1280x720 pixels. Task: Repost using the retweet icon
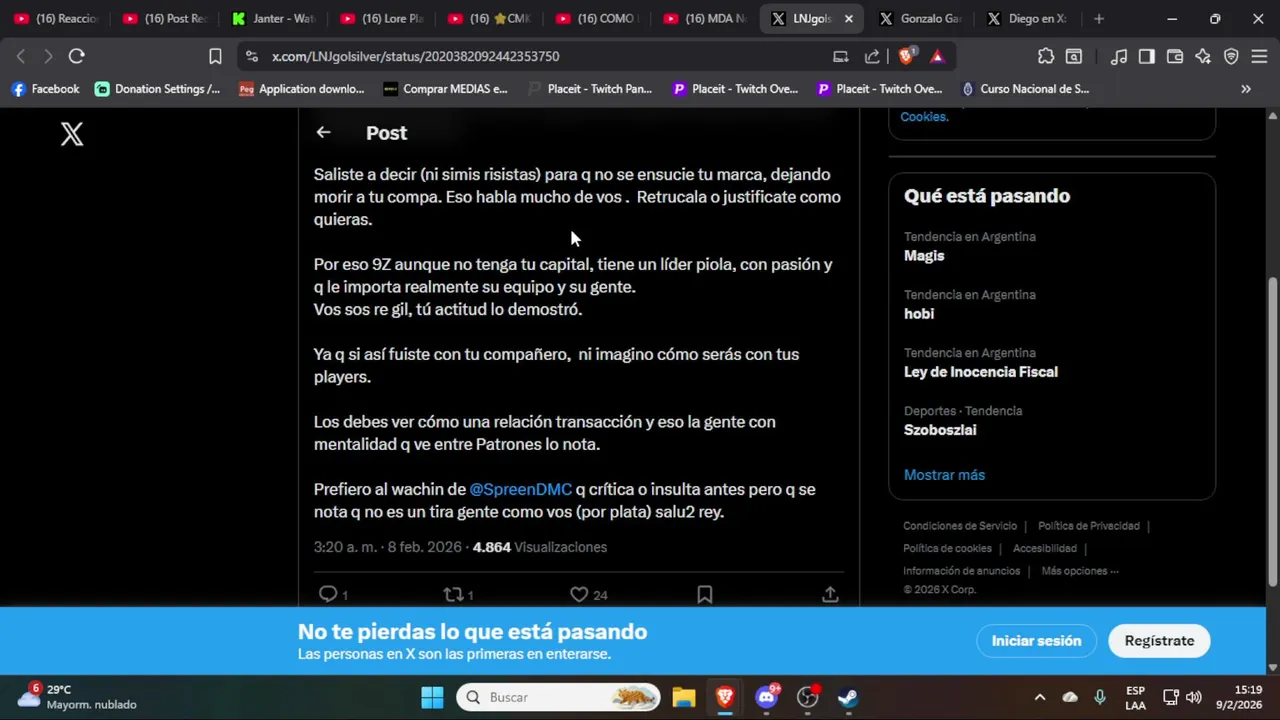click(453, 594)
